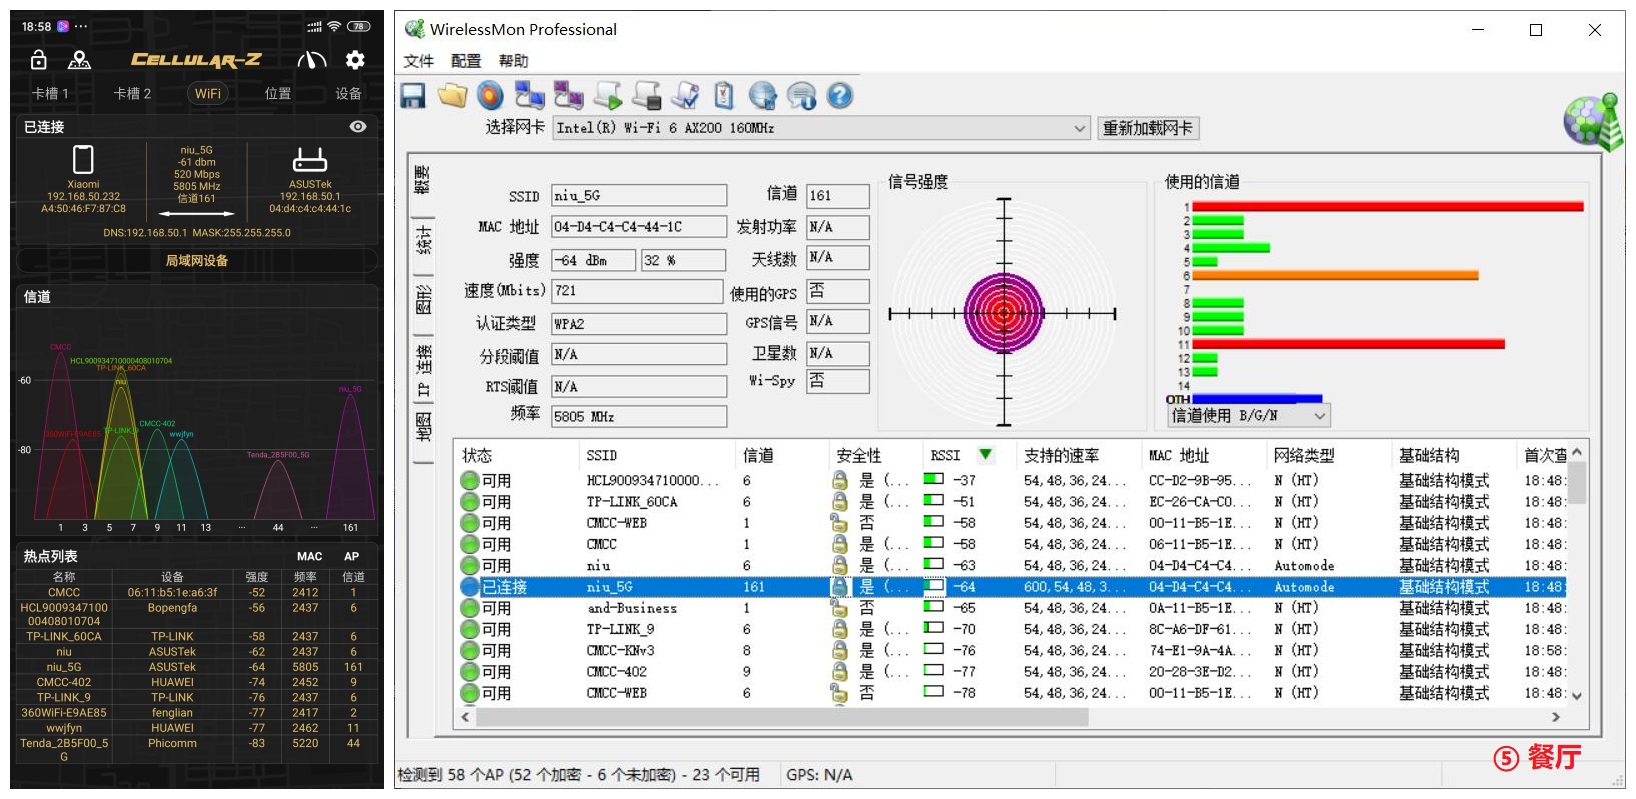Open the 配置 menu

coord(465,61)
